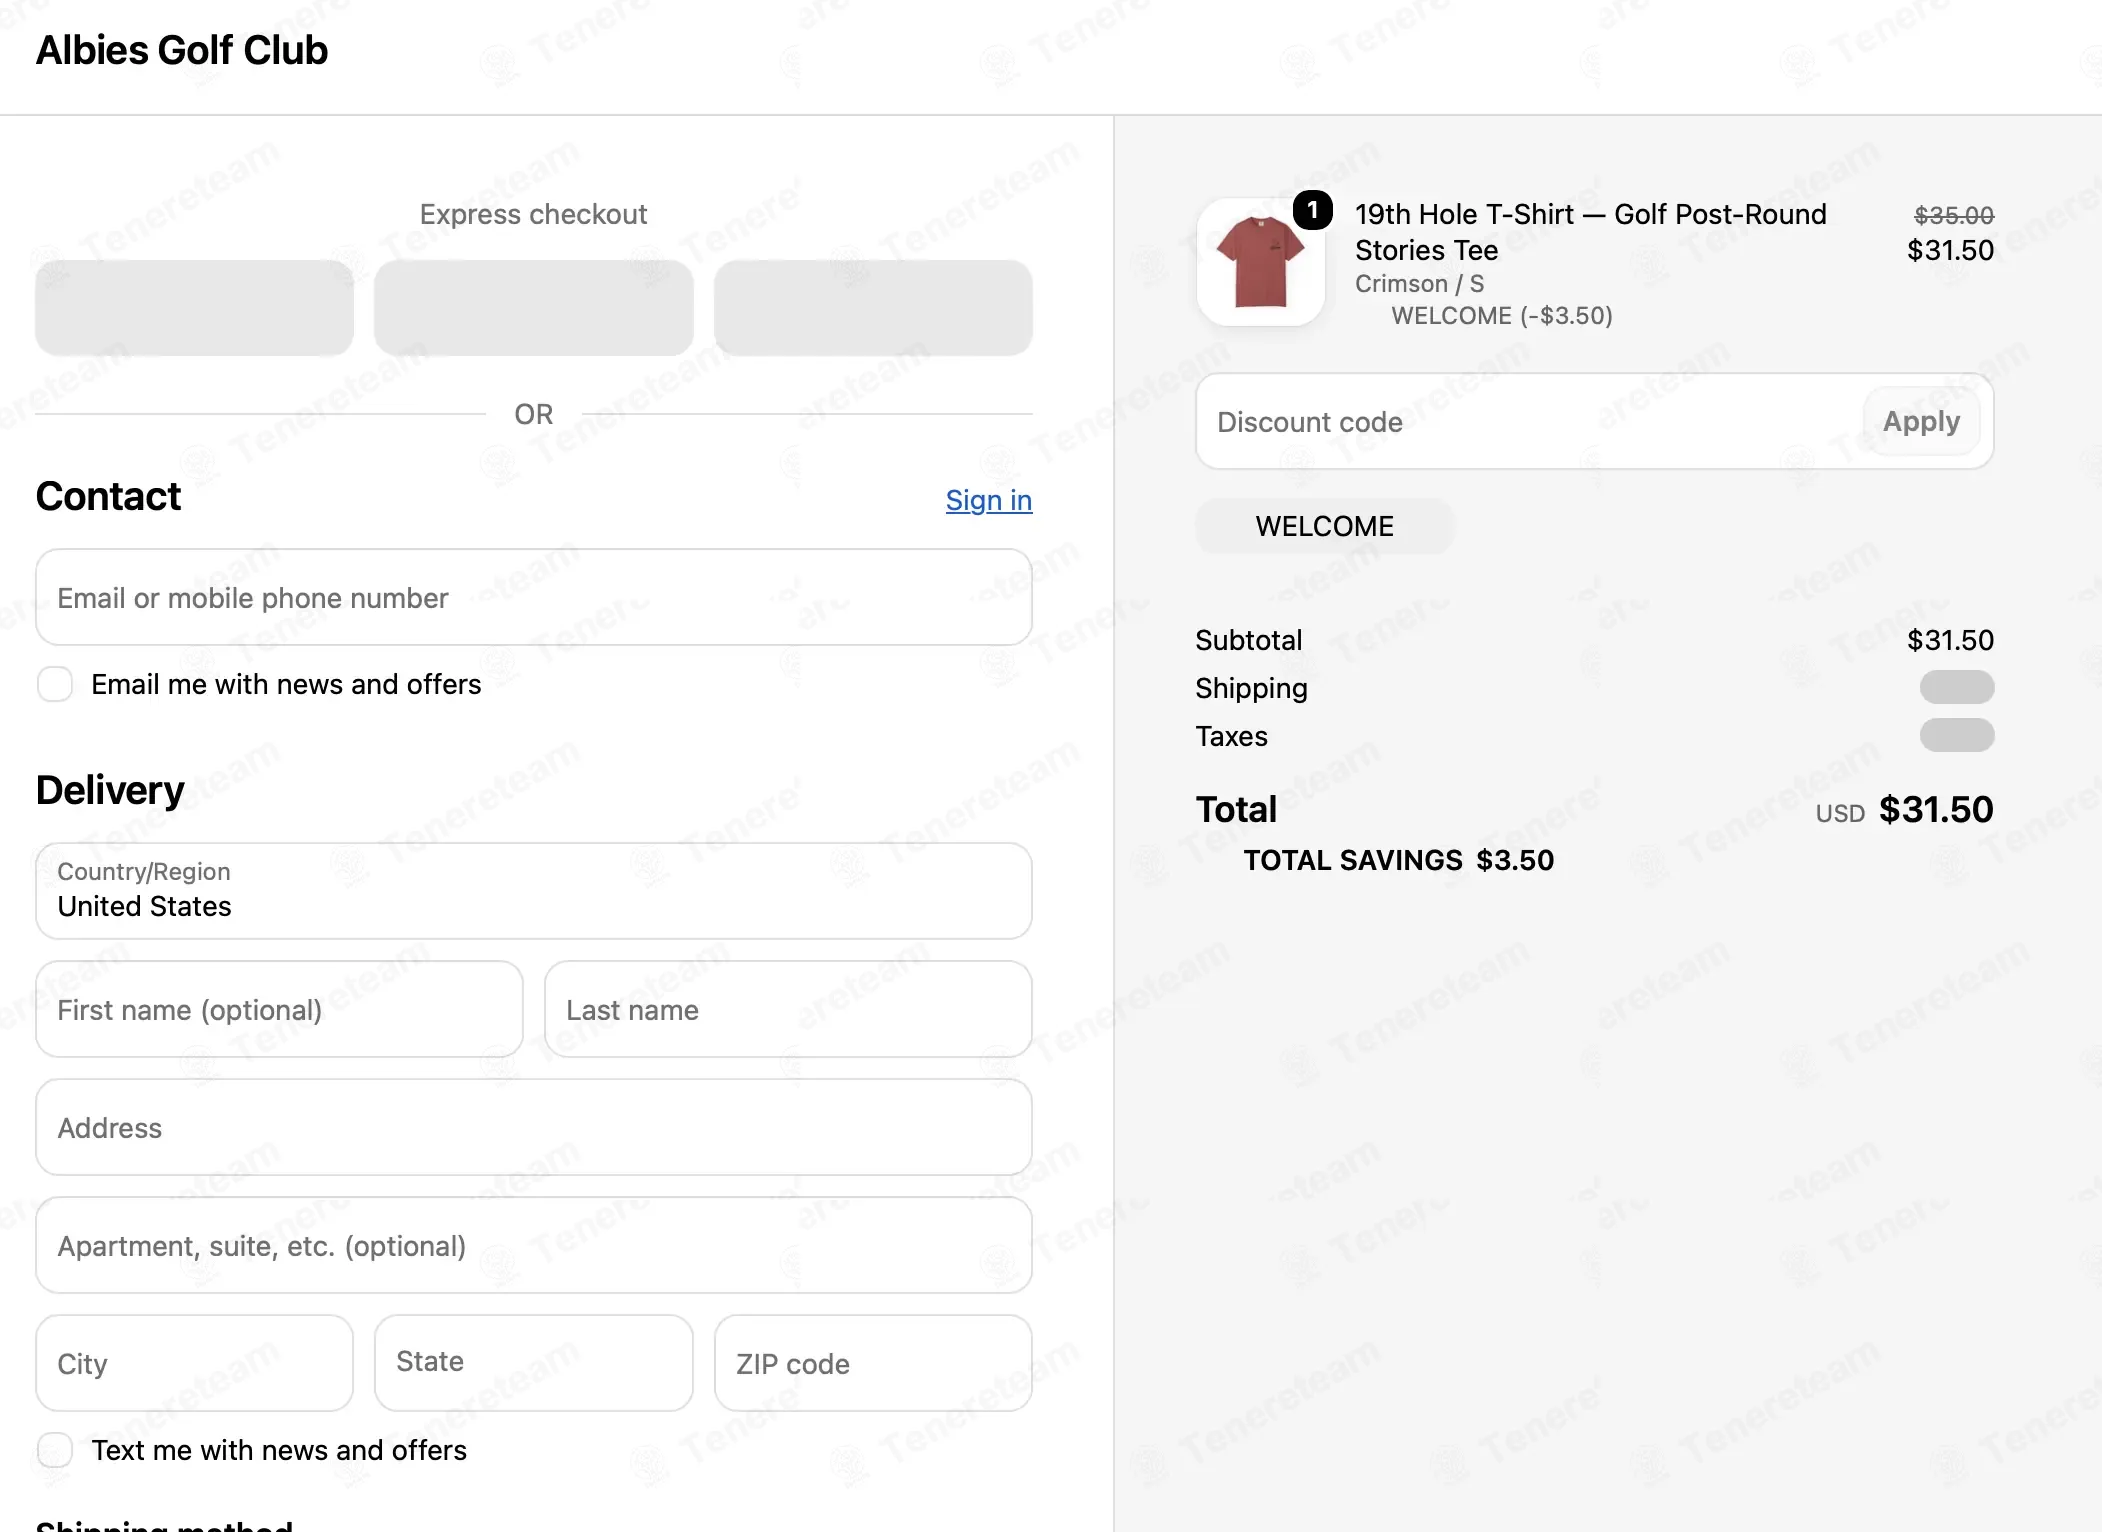Click the crimson T-shirt product thumbnail
Image resolution: width=2102 pixels, height=1532 pixels.
1260,262
